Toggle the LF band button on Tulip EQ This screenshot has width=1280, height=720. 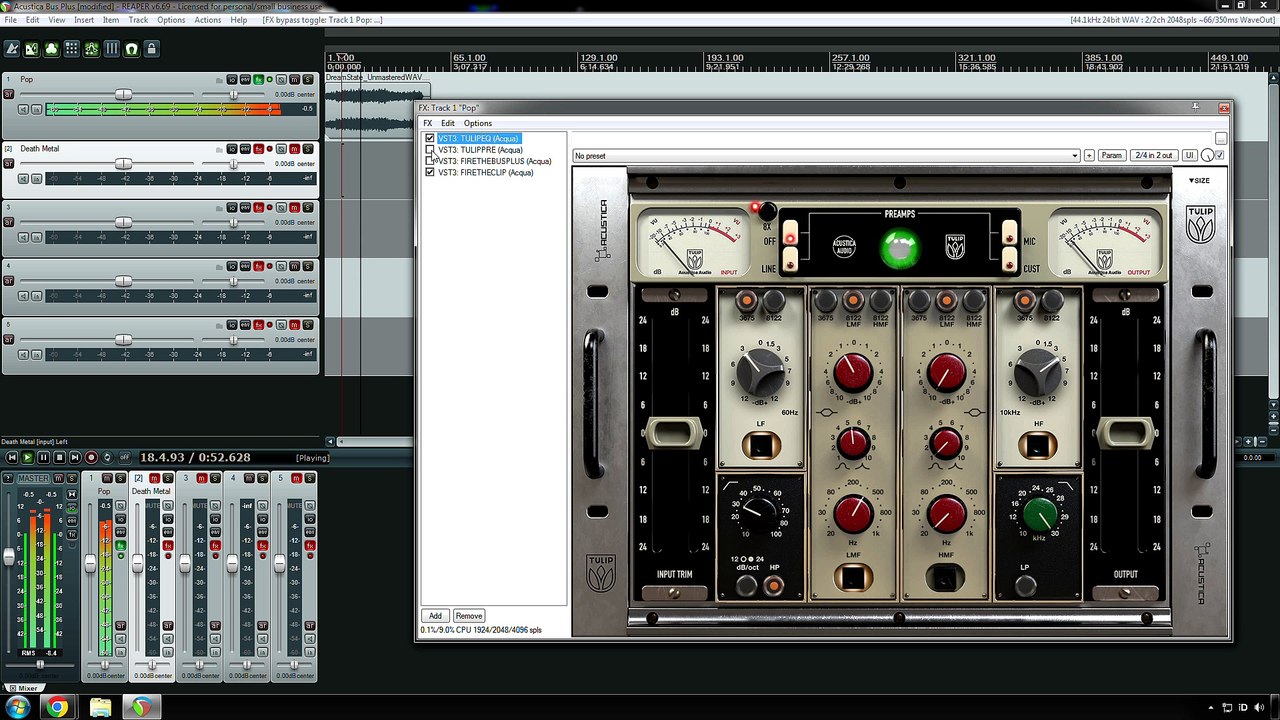761,446
